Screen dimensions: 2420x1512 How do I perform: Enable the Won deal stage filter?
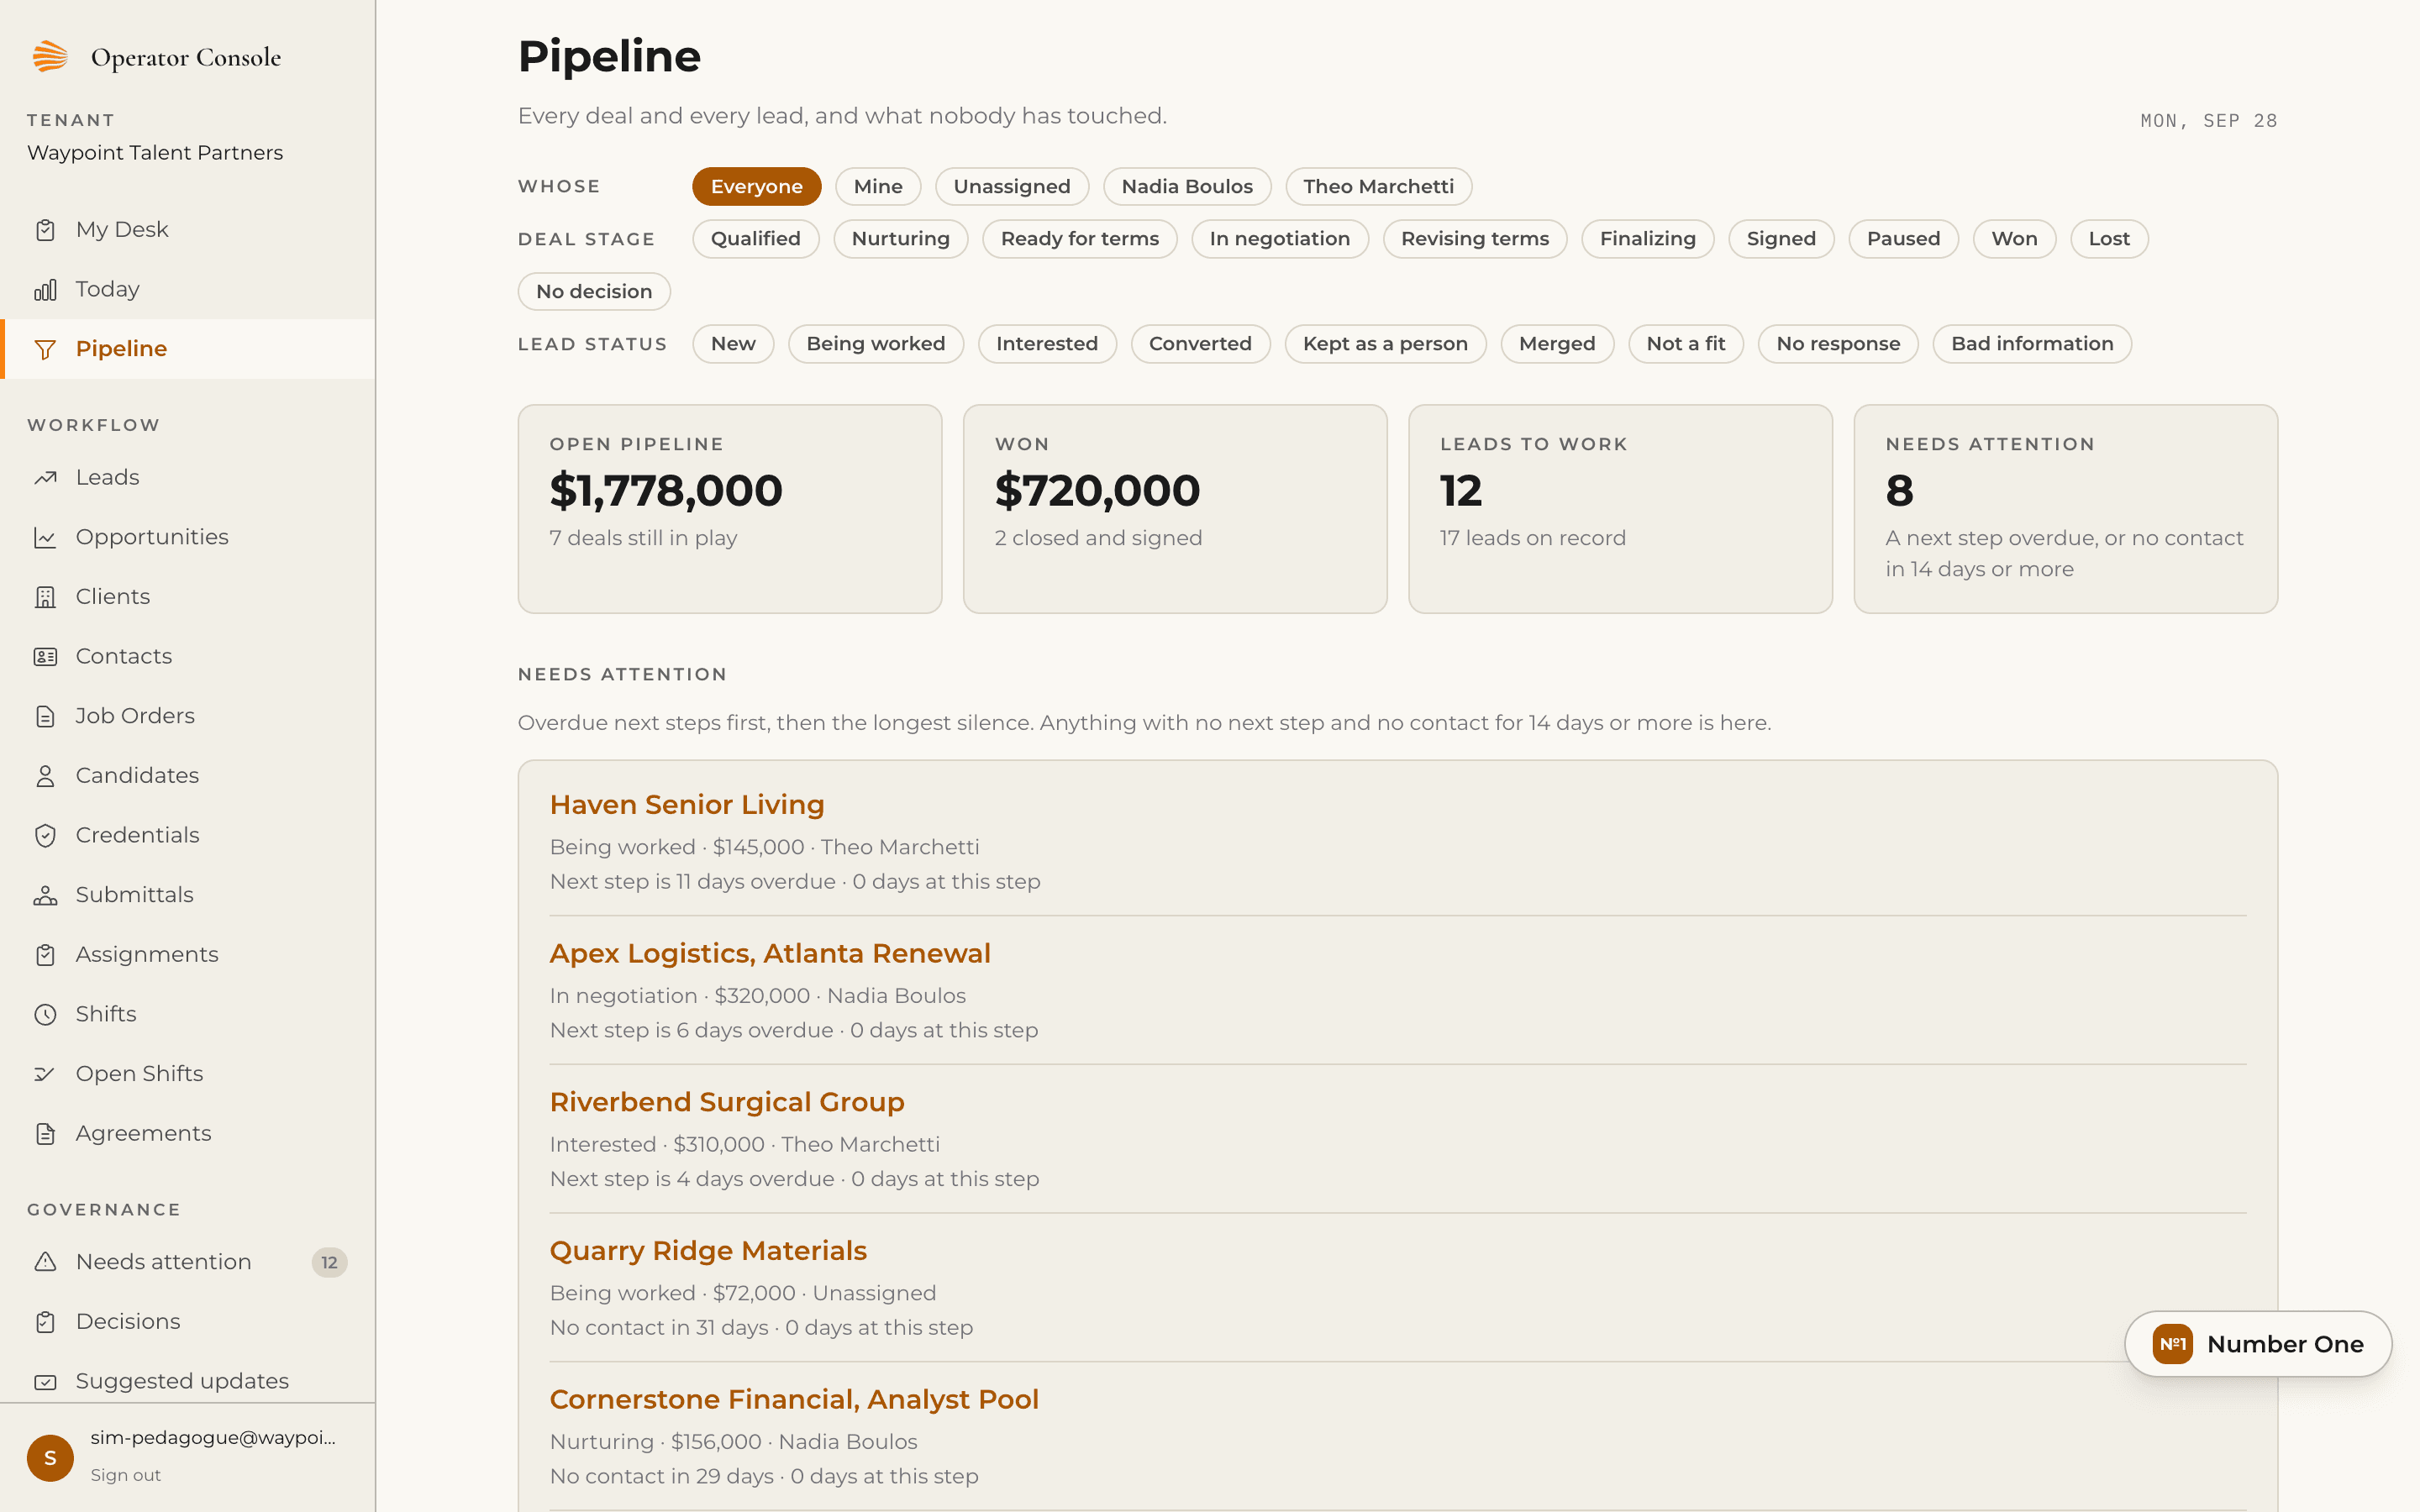click(x=2014, y=239)
